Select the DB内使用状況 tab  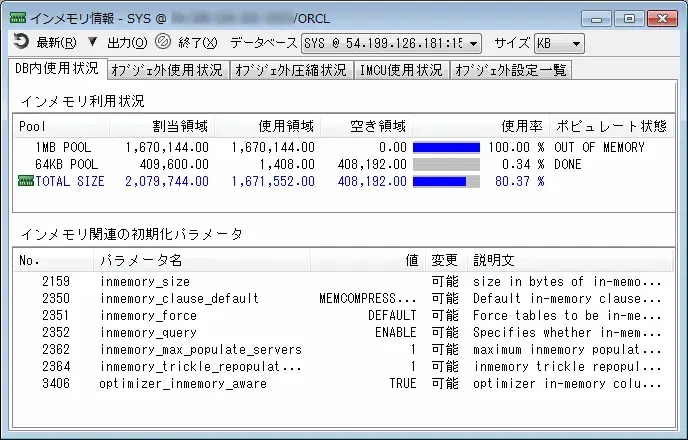pos(57,69)
